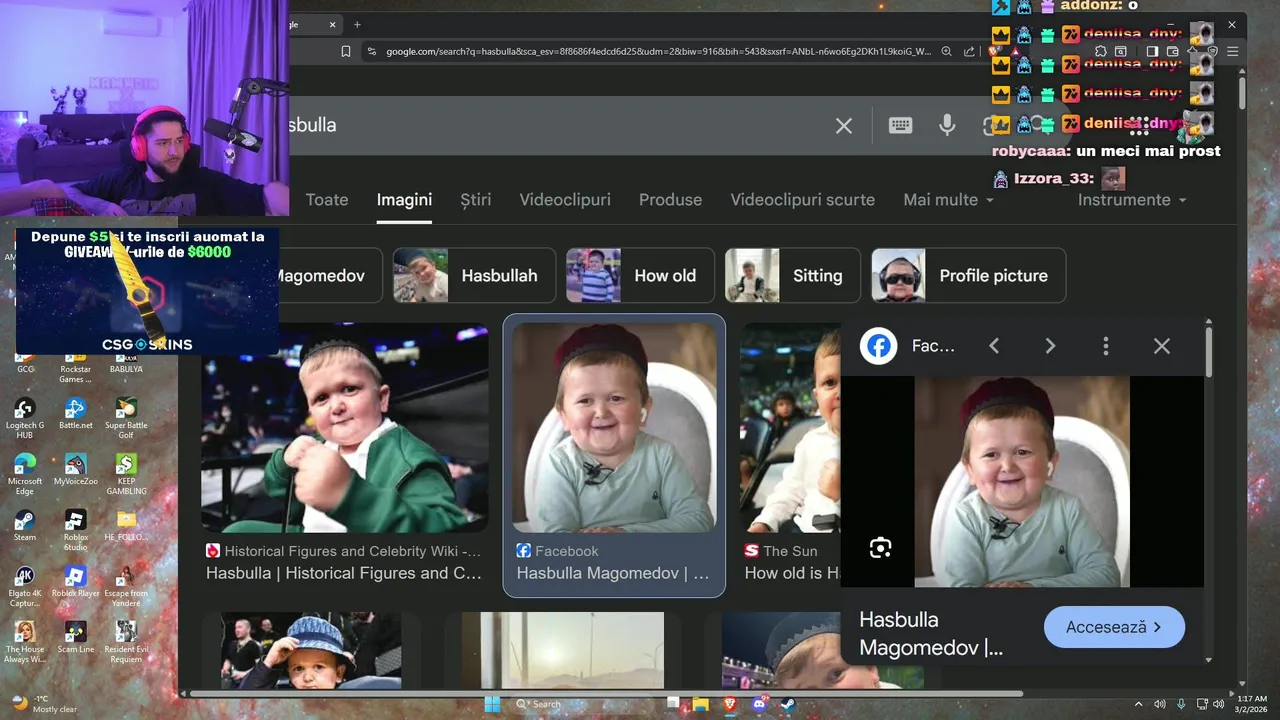Screen dimensions: 1280x720
Task: Open Roblox Studio desktop shortcut
Action: tap(76, 530)
